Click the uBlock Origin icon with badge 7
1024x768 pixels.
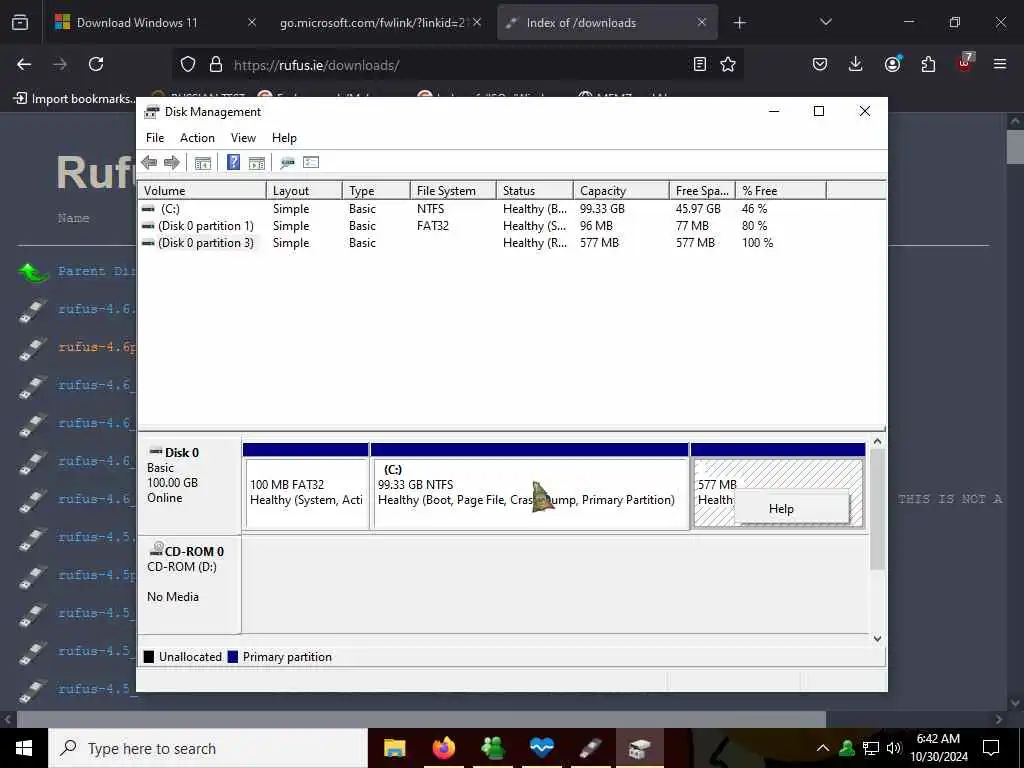(x=965, y=63)
